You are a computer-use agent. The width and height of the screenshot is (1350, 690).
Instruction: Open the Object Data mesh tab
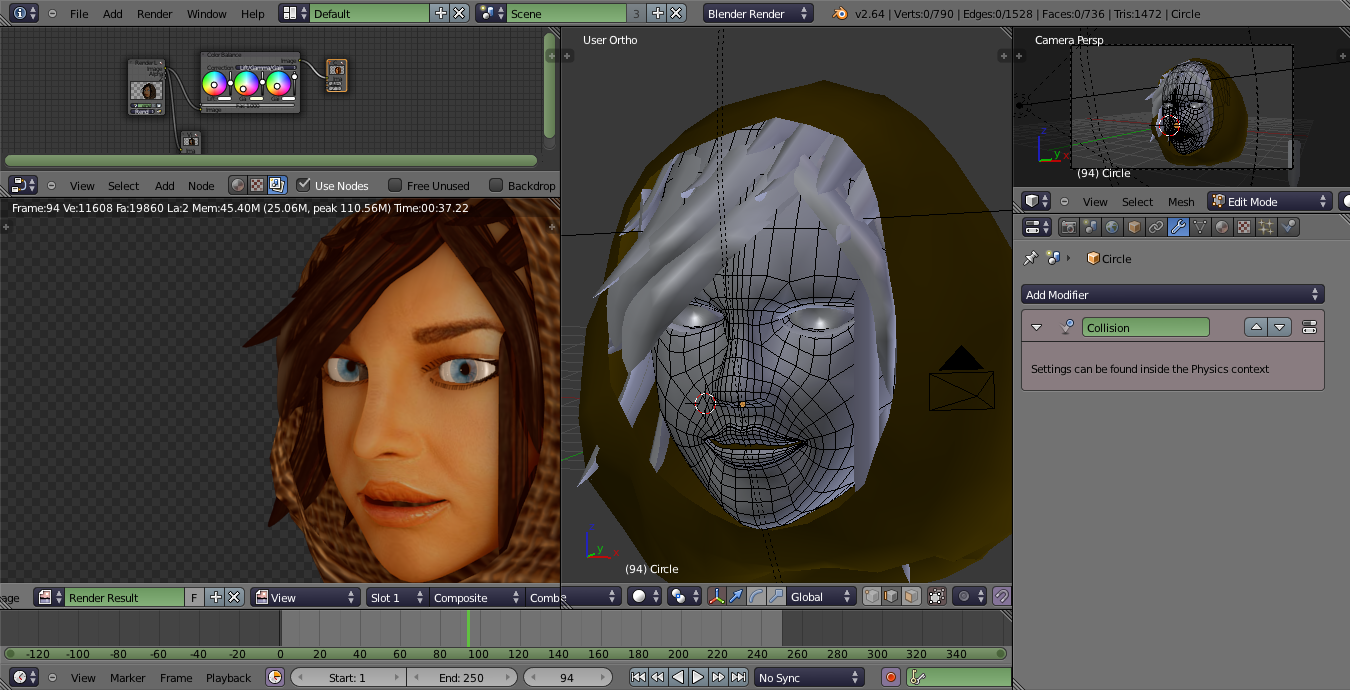(1200, 227)
